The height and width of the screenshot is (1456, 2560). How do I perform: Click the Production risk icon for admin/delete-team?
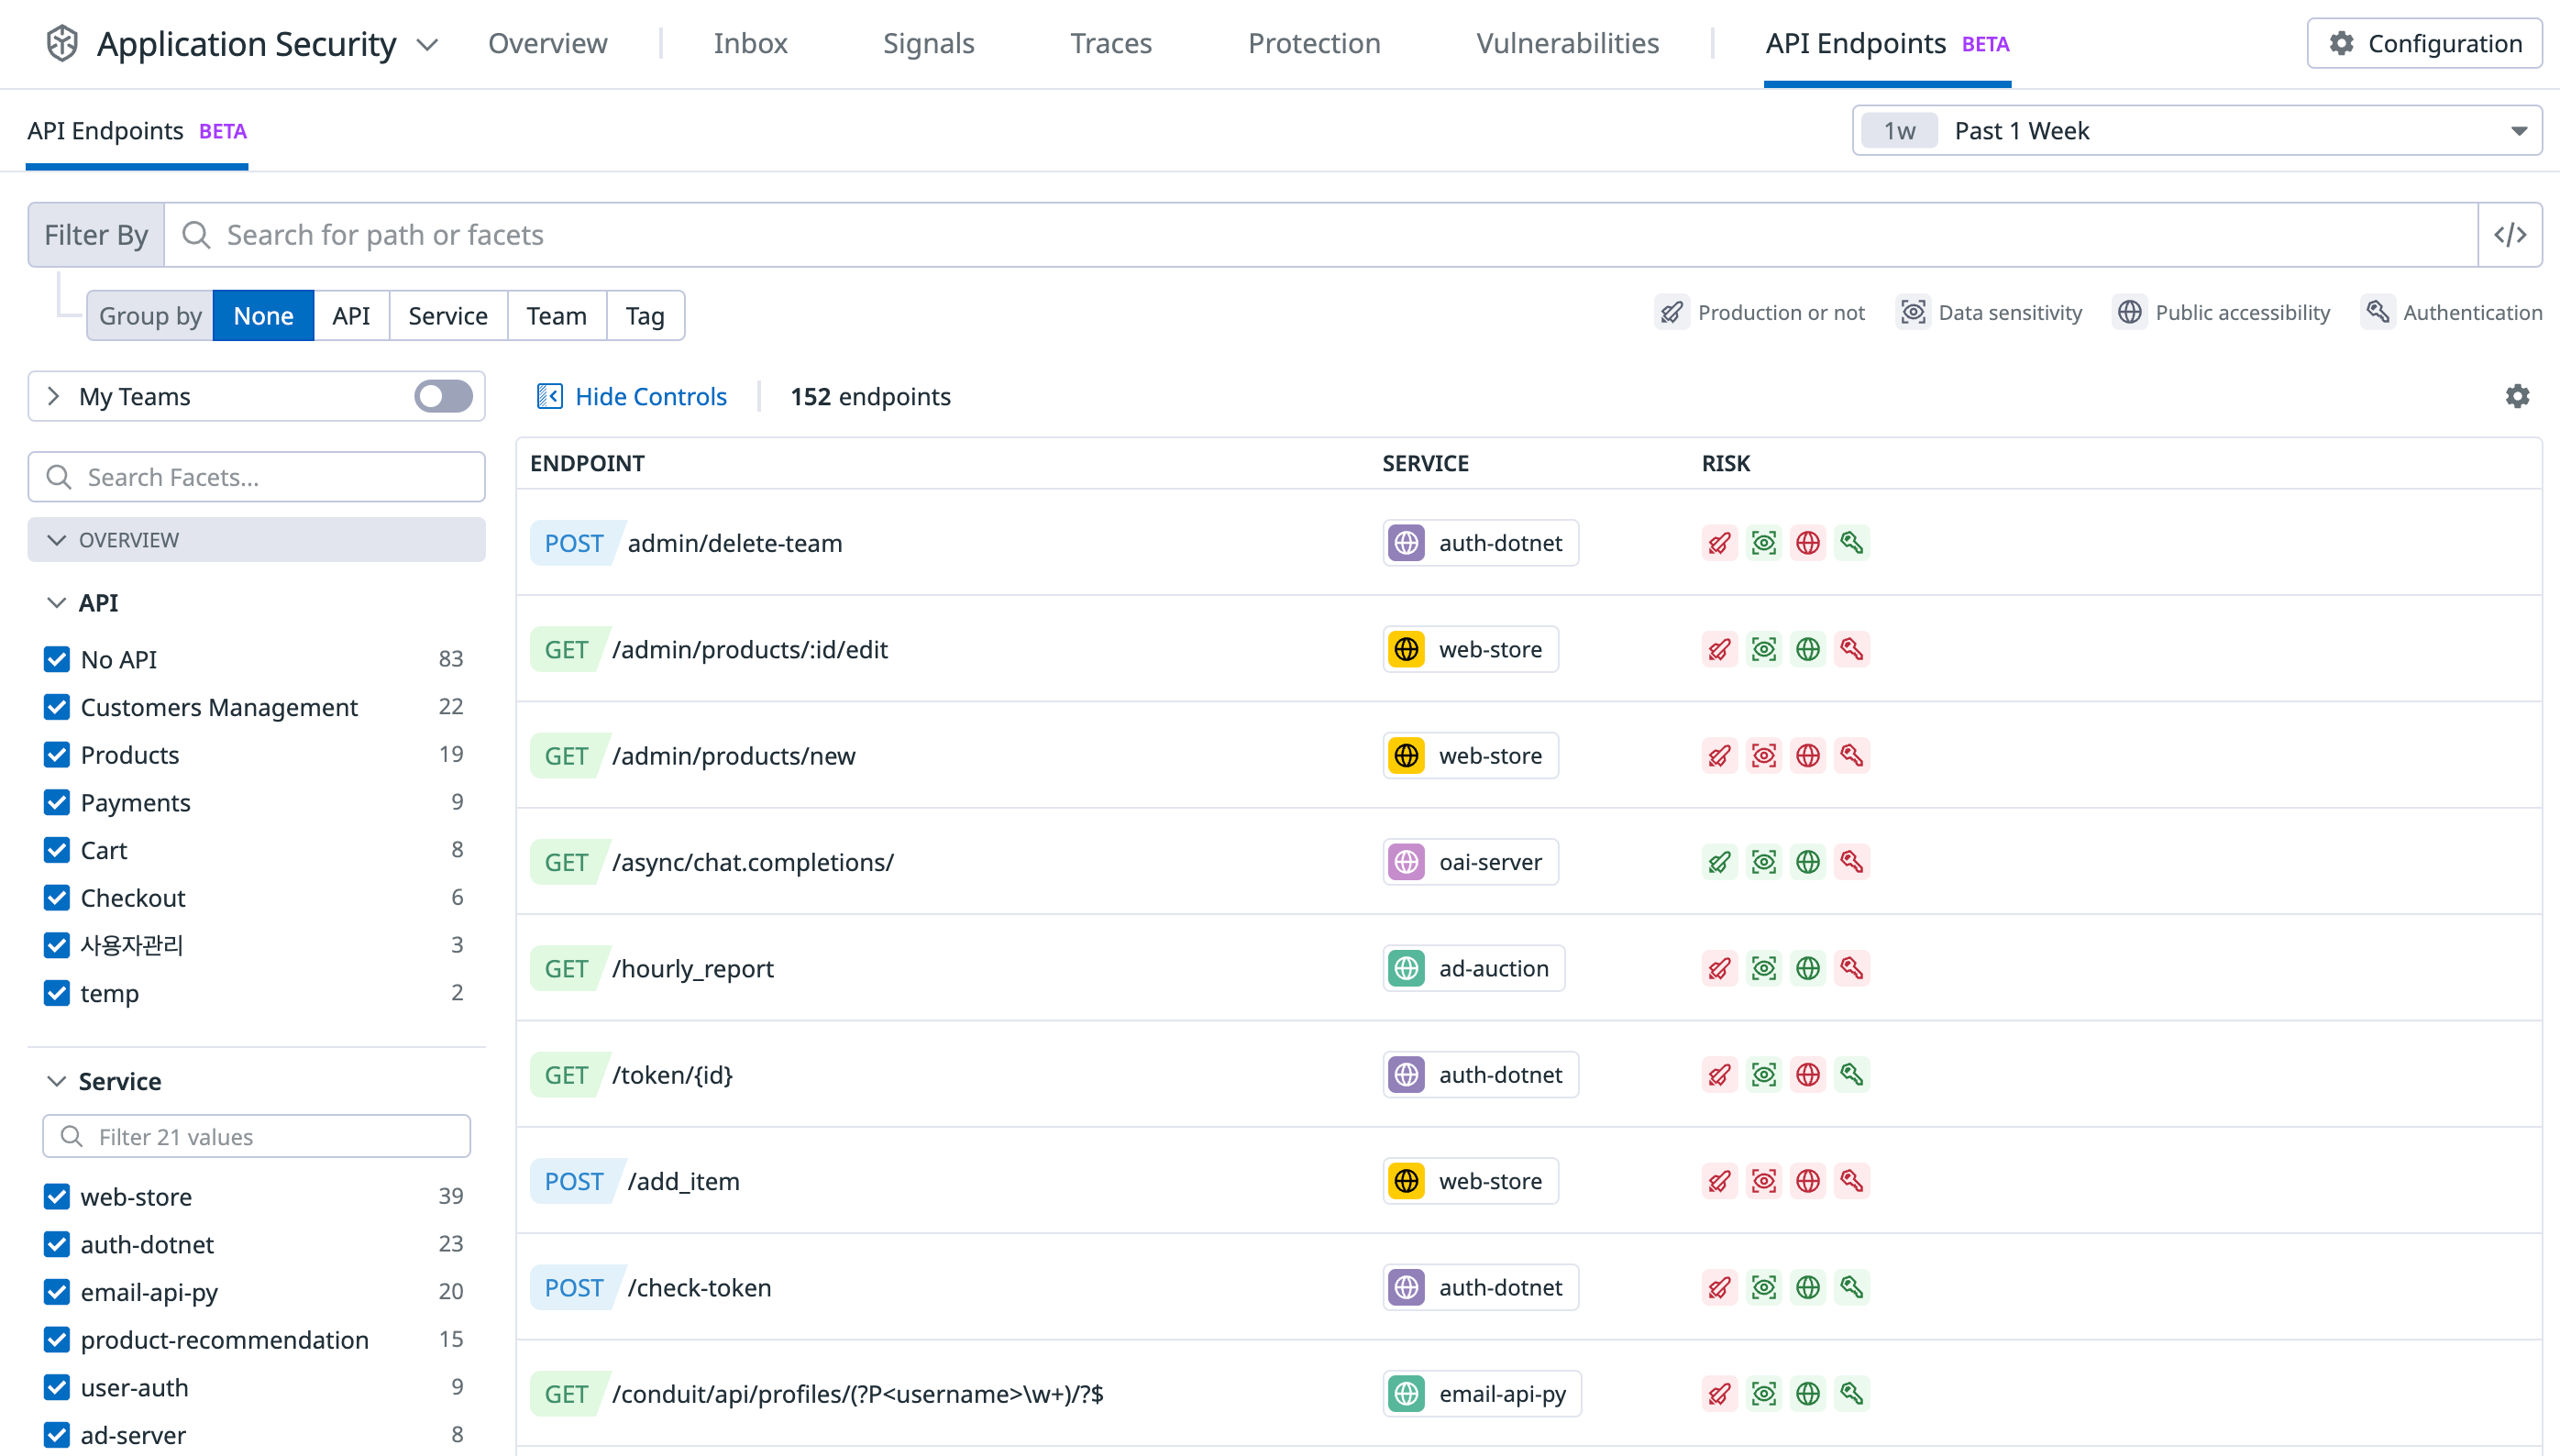pos(1719,542)
